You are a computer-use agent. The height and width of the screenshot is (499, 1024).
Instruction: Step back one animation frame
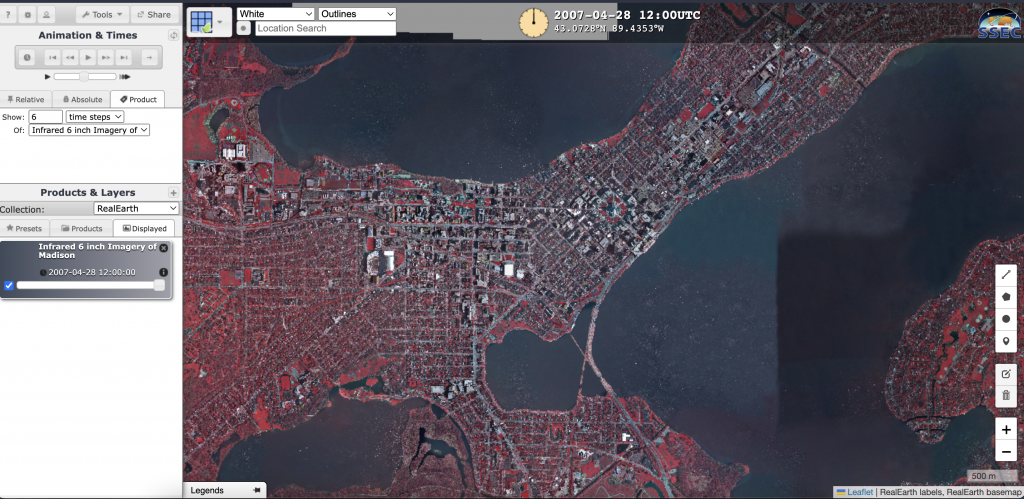pyautogui.click(x=70, y=57)
